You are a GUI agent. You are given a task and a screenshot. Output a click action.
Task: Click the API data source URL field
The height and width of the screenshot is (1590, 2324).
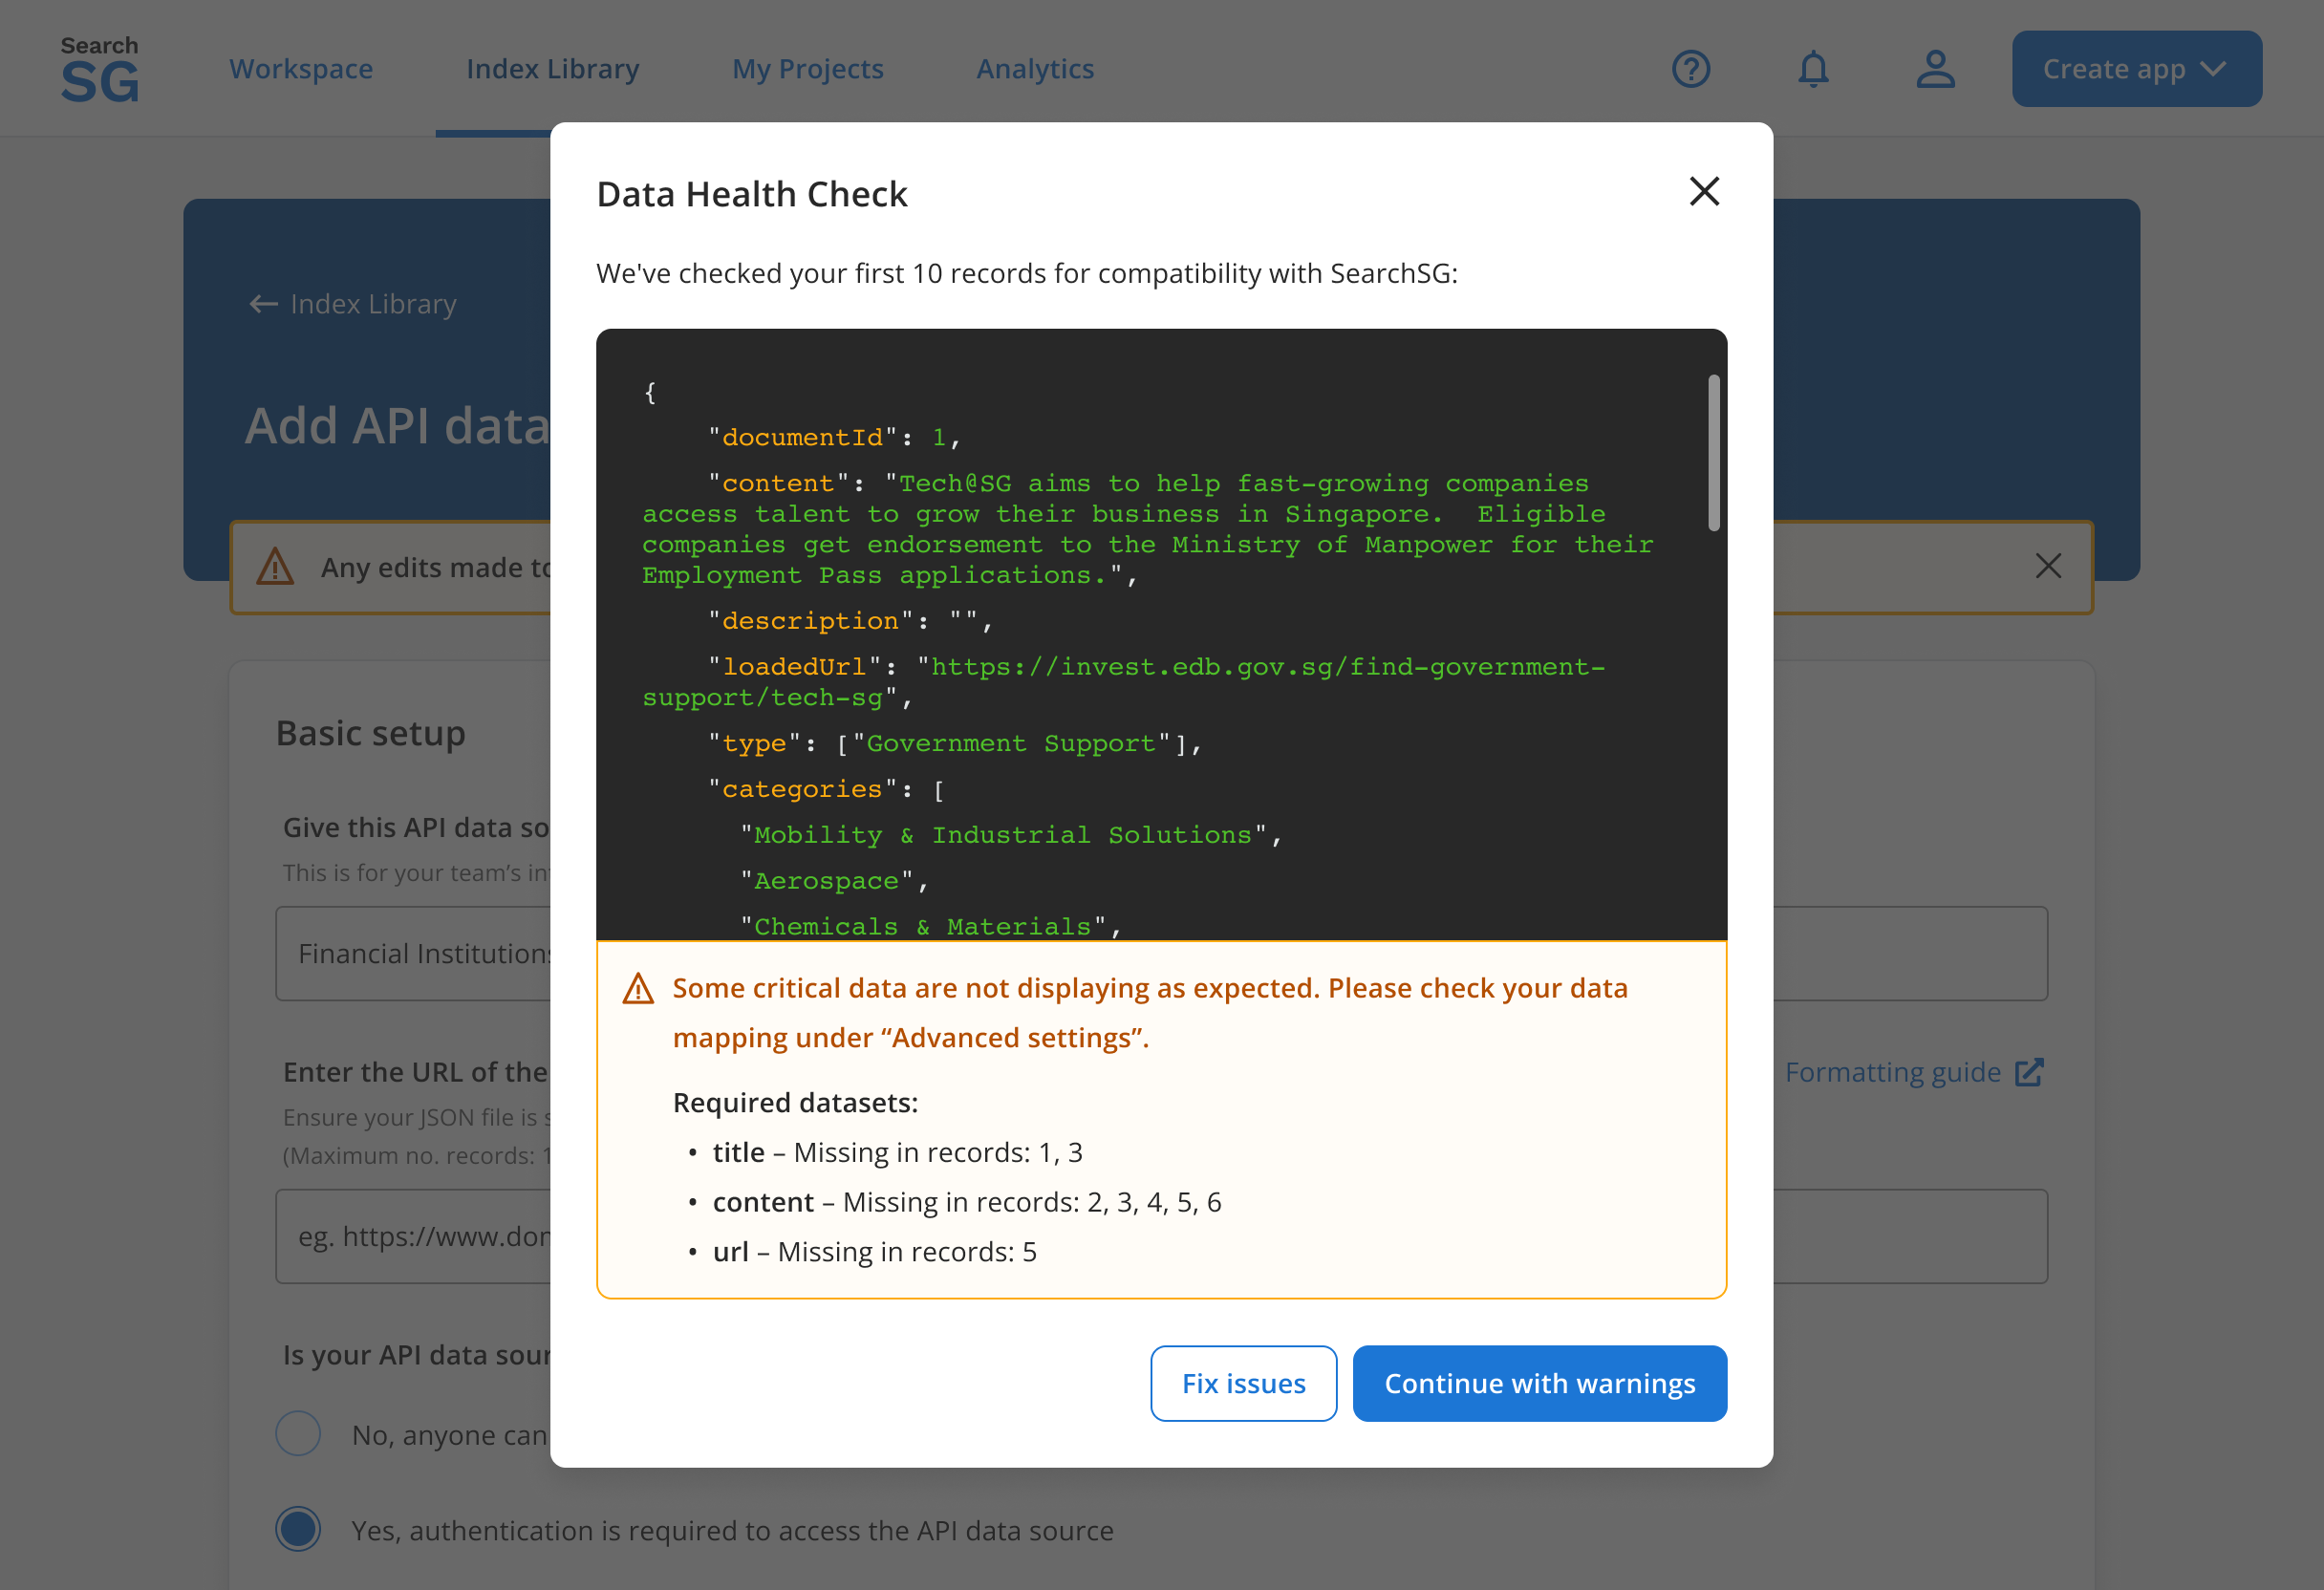[420, 1236]
